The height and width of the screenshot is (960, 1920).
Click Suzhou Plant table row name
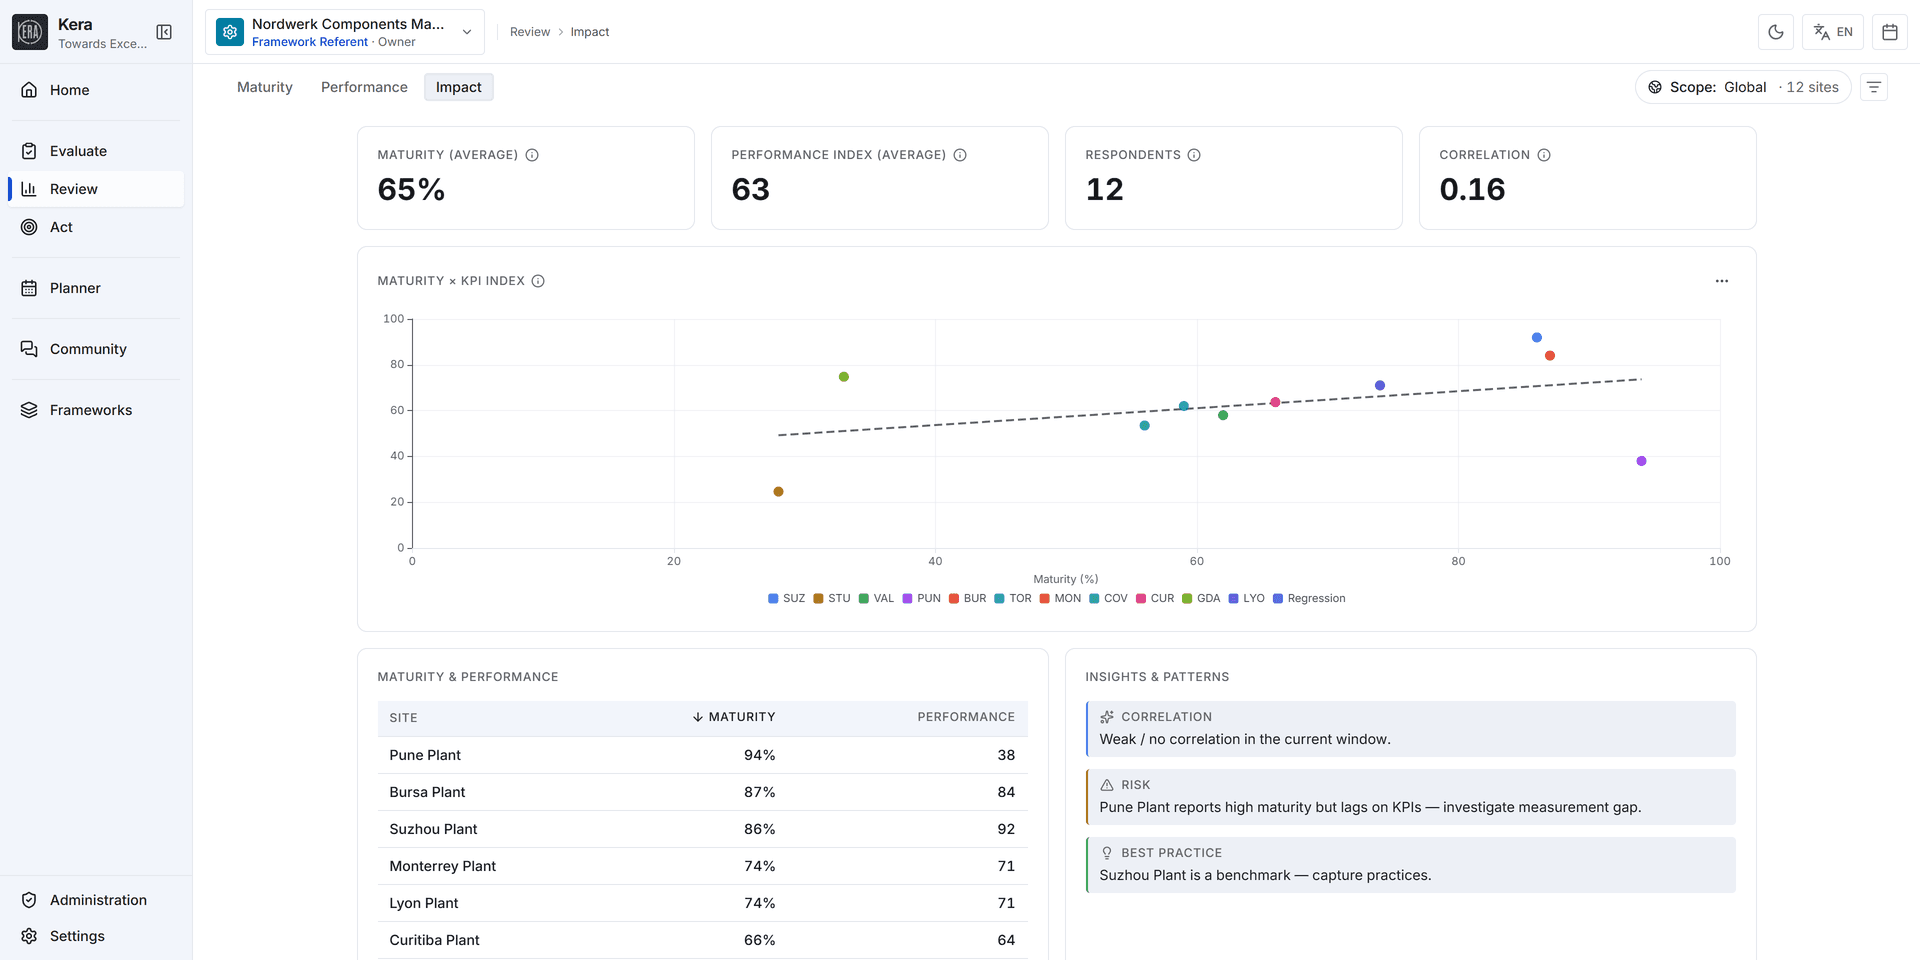click(433, 829)
